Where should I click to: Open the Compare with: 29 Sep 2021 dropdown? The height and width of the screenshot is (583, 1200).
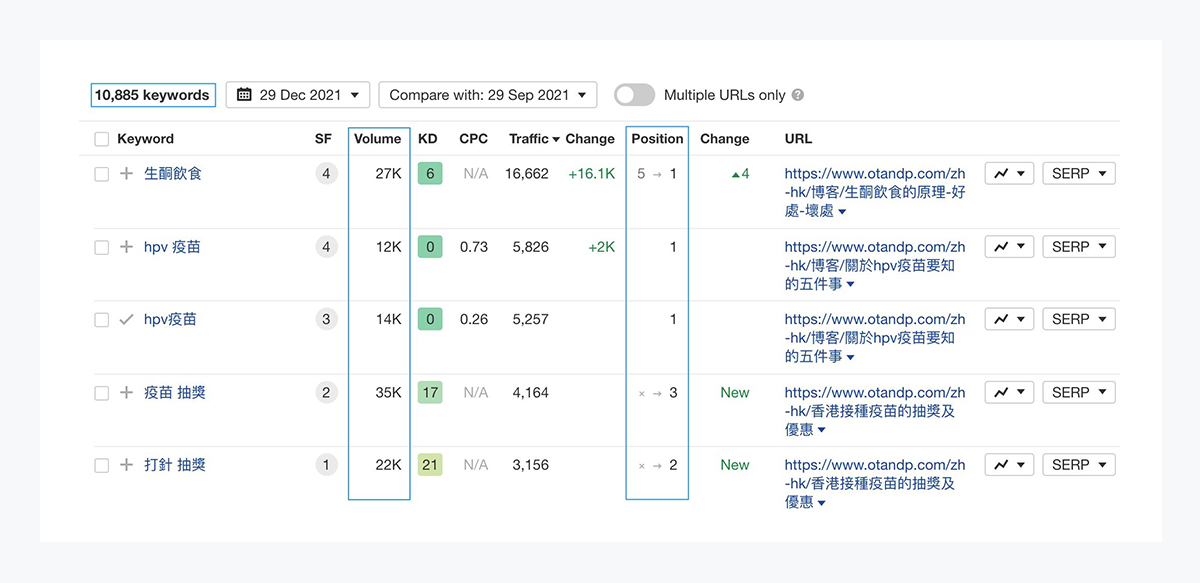(487, 95)
